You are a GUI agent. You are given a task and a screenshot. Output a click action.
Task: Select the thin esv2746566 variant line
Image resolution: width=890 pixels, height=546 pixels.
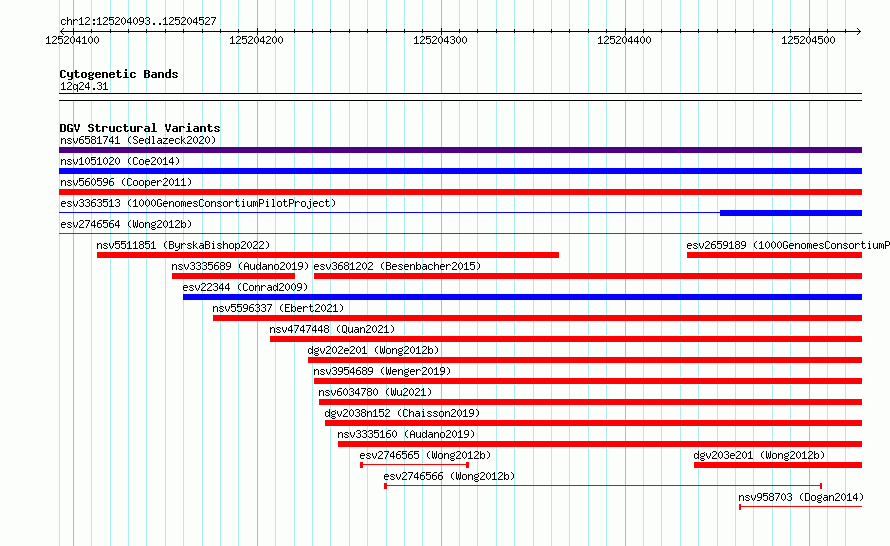point(603,486)
